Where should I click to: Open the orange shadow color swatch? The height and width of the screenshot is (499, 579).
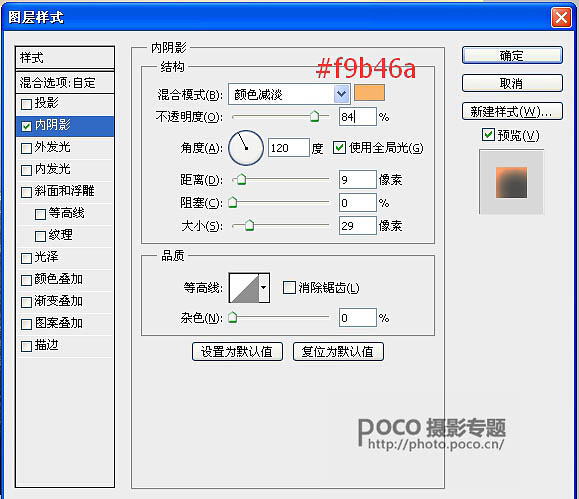click(x=369, y=93)
